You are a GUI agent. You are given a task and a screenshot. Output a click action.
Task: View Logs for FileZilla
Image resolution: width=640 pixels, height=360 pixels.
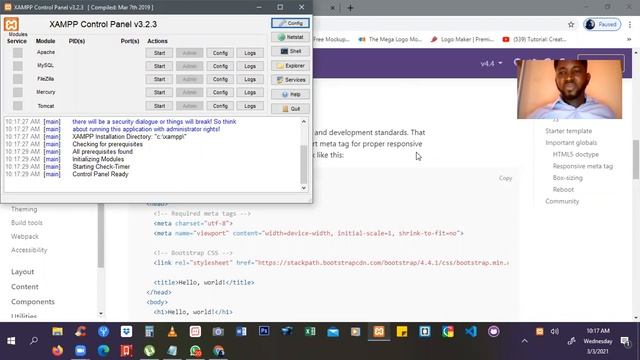pyautogui.click(x=250, y=79)
